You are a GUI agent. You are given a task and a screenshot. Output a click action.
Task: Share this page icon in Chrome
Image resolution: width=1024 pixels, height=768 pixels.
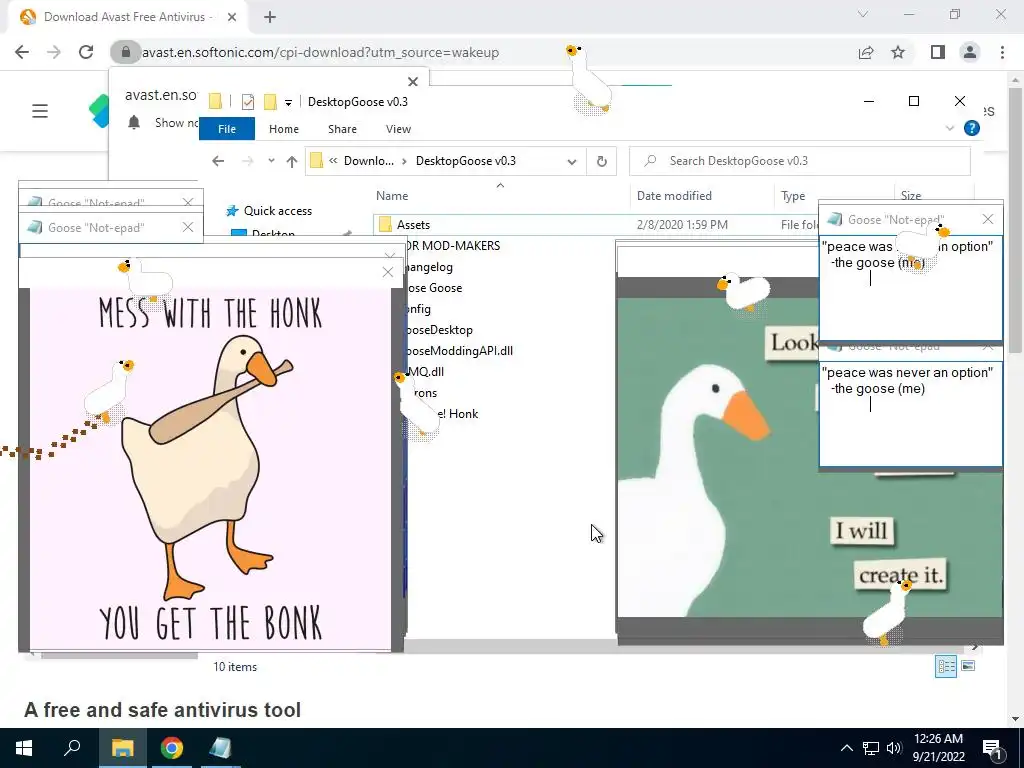coord(866,52)
